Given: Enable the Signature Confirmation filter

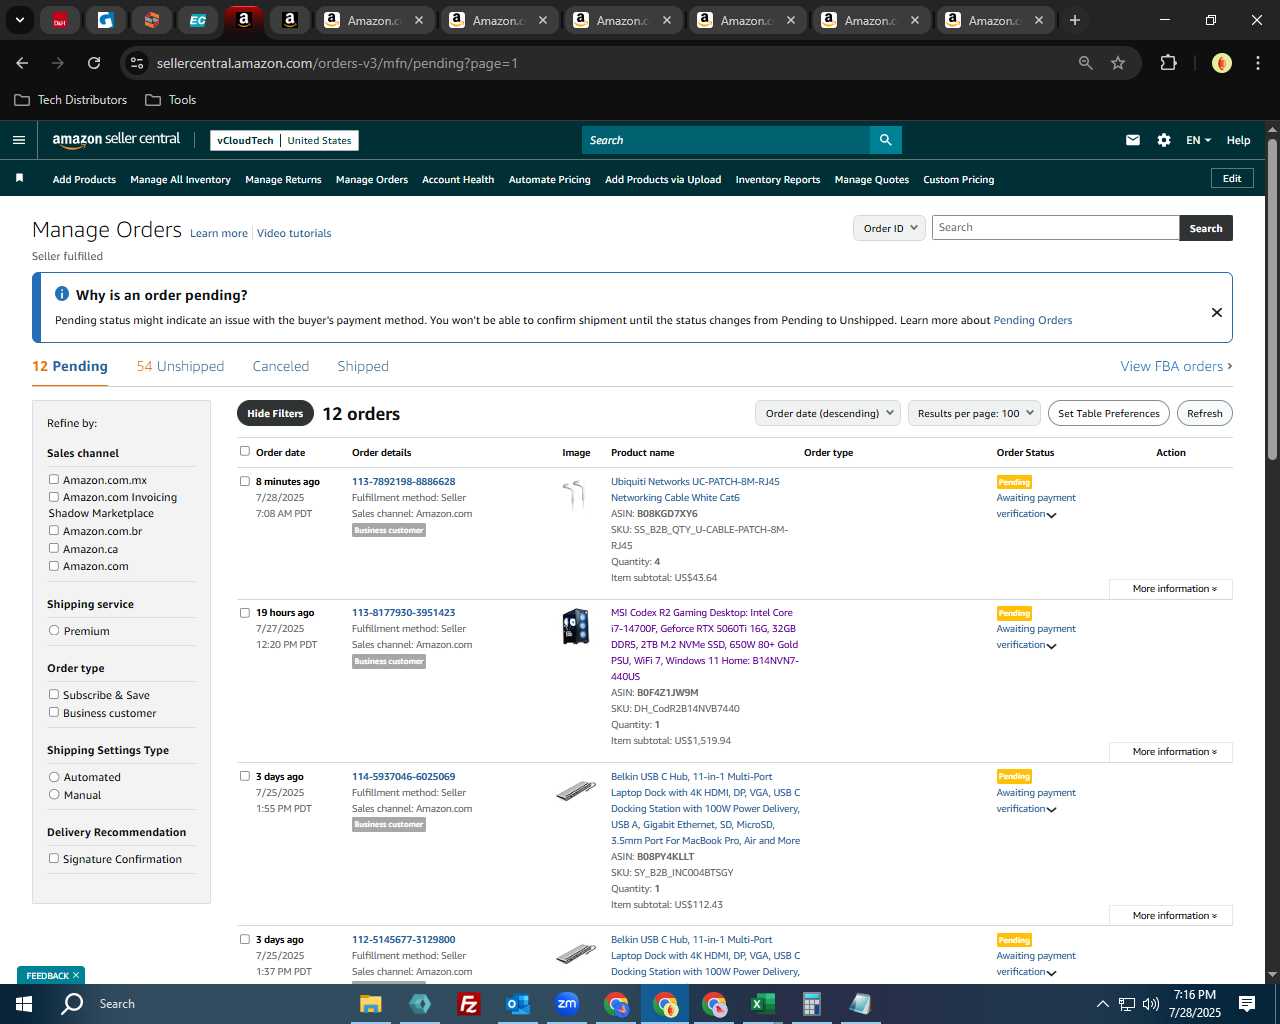Looking at the screenshot, I should tap(54, 859).
